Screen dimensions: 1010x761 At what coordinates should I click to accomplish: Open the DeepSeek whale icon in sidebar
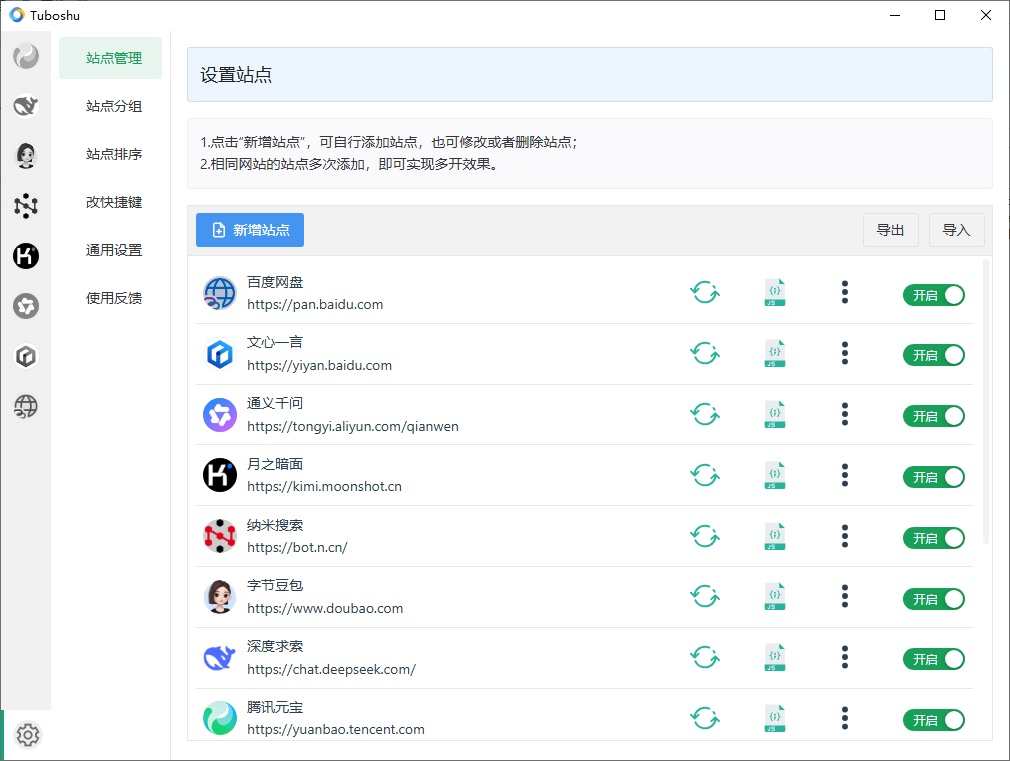26,105
